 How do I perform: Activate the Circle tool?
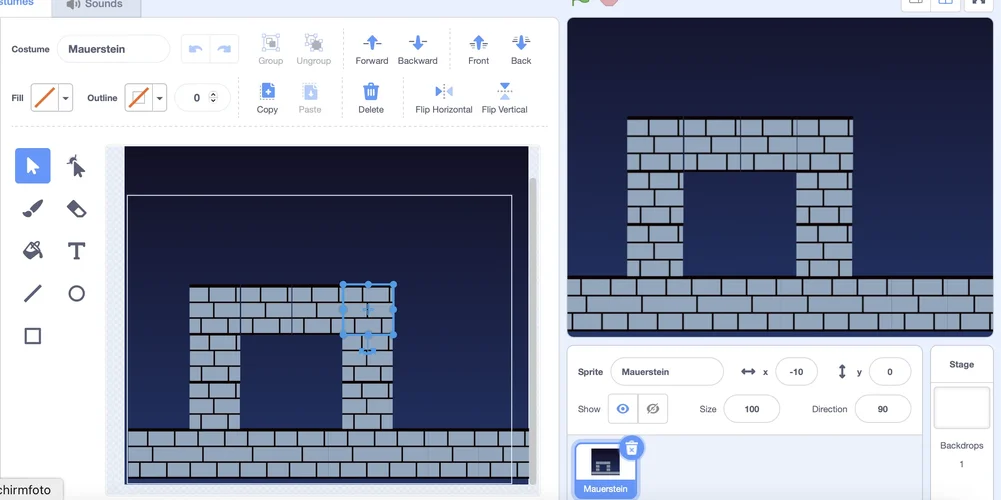tap(76, 293)
